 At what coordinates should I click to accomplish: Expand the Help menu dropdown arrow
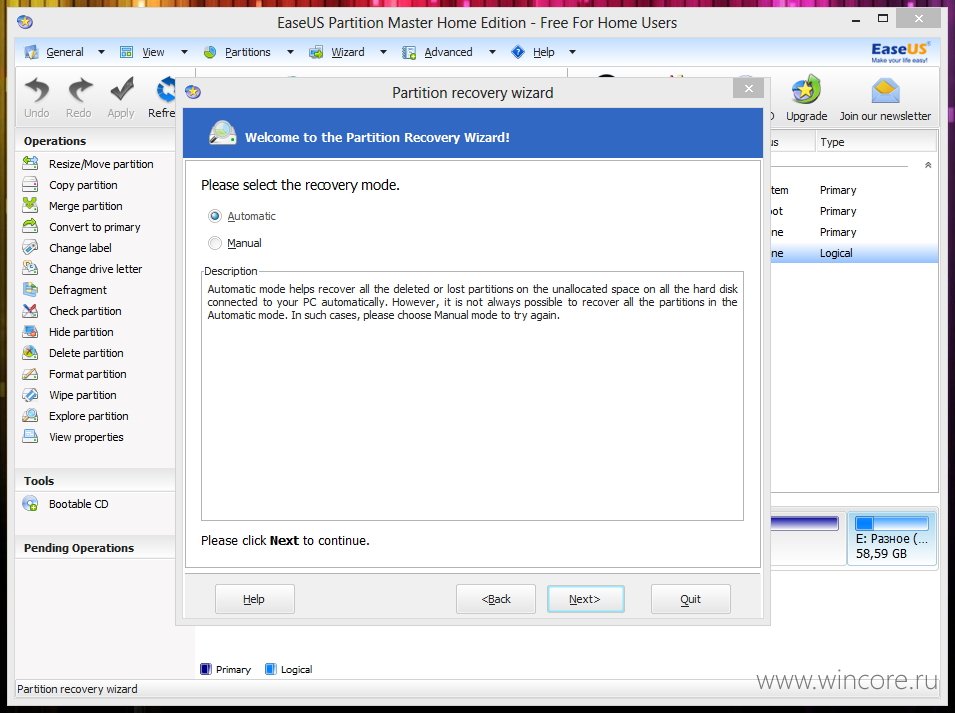click(x=573, y=52)
